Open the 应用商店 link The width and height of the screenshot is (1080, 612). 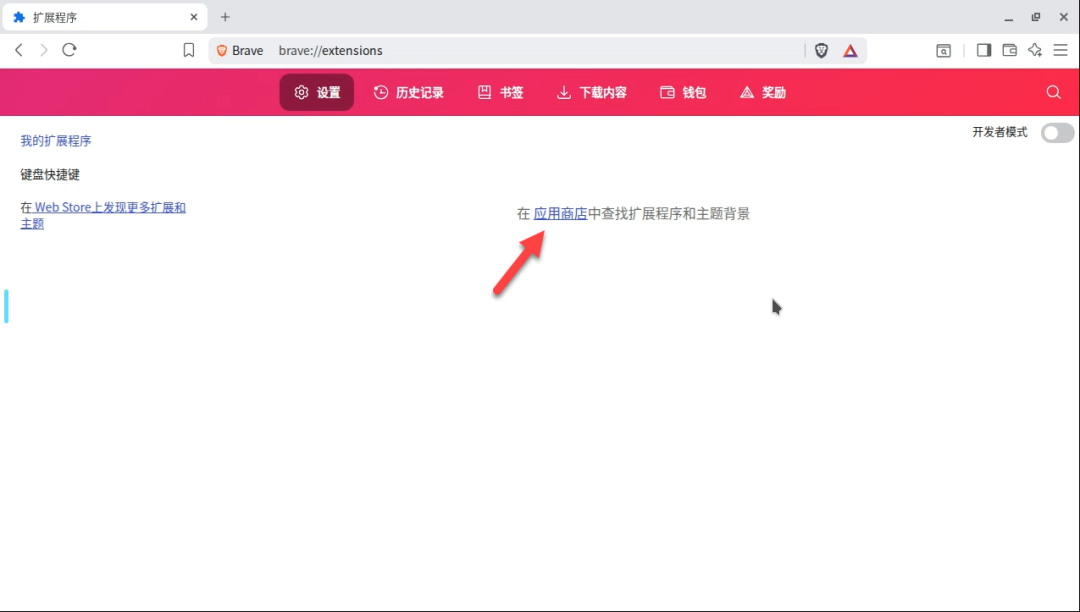(x=560, y=213)
